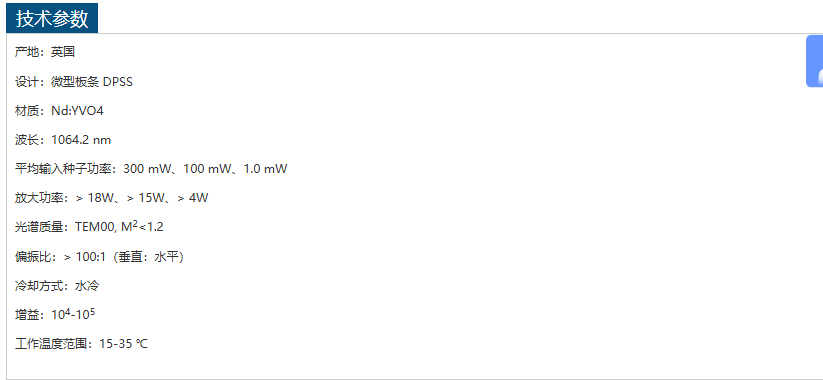
Task: Select the 15-35 ℃ temperature range
Action: pyautogui.click(x=124, y=344)
